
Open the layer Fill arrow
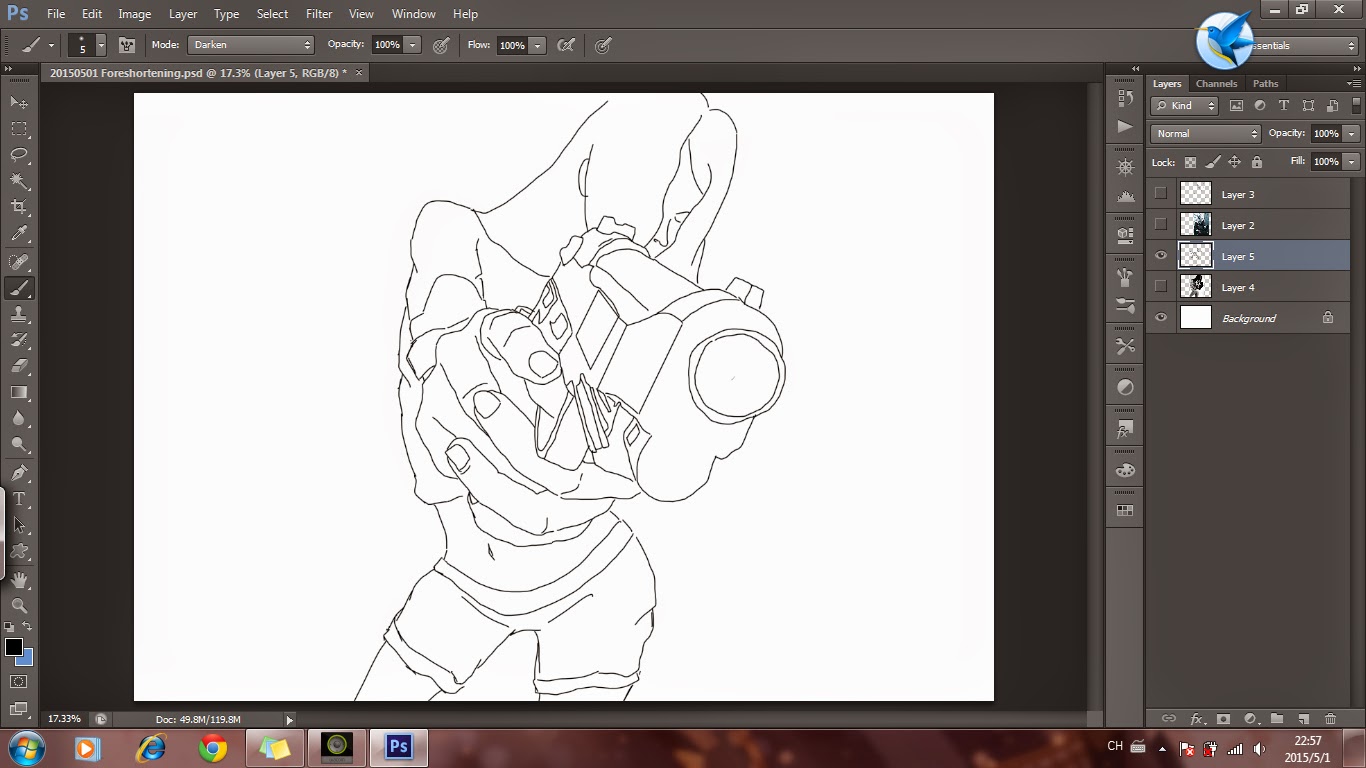coord(1352,161)
